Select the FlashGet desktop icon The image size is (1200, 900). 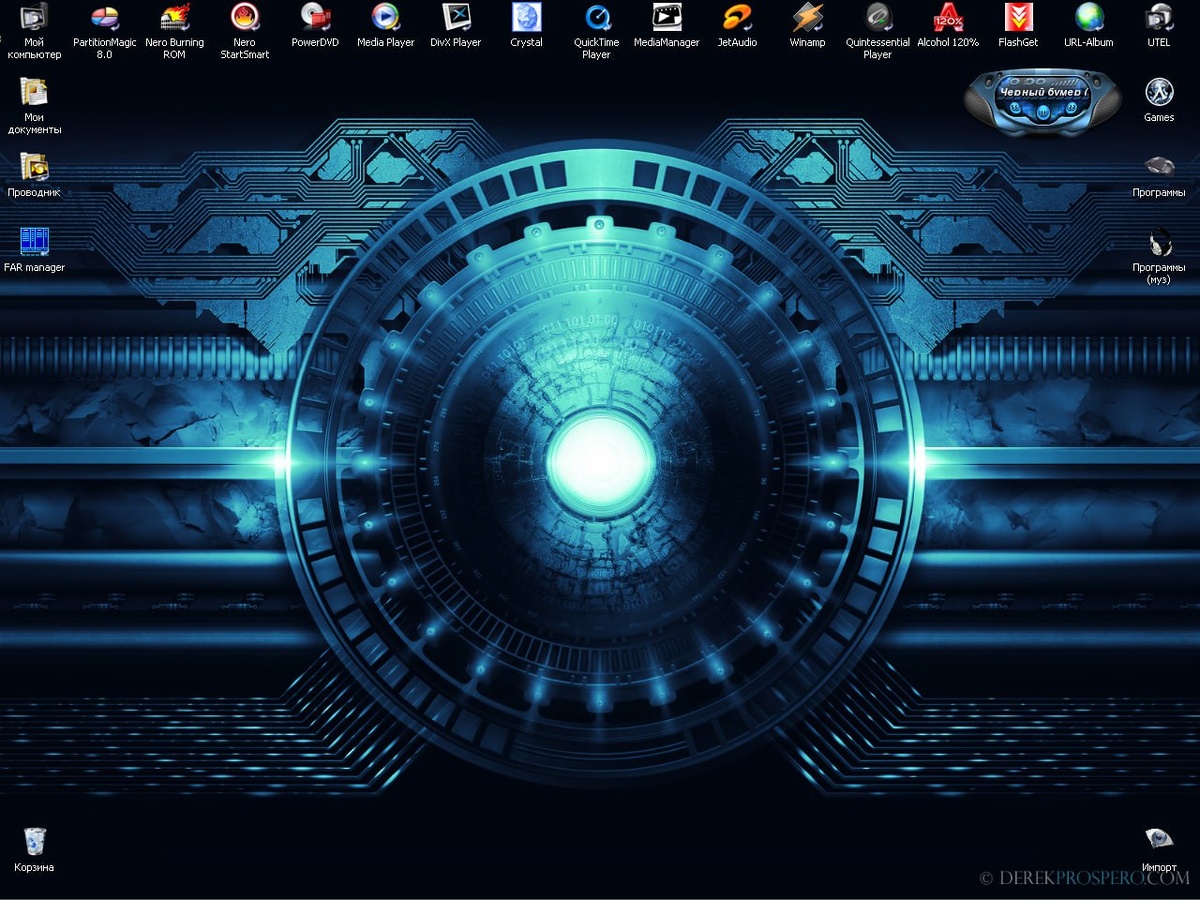pyautogui.click(x=1018, y=25)
